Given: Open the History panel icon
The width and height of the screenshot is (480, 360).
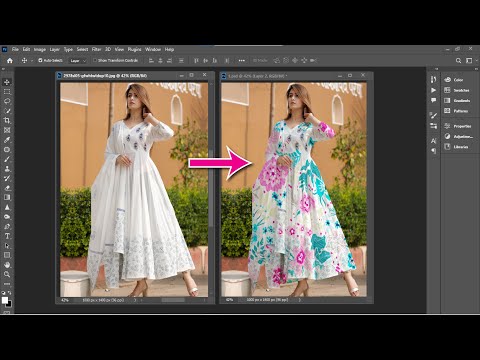Looking at the screenshot, I should pyautogui.click(x=433, y=80).
